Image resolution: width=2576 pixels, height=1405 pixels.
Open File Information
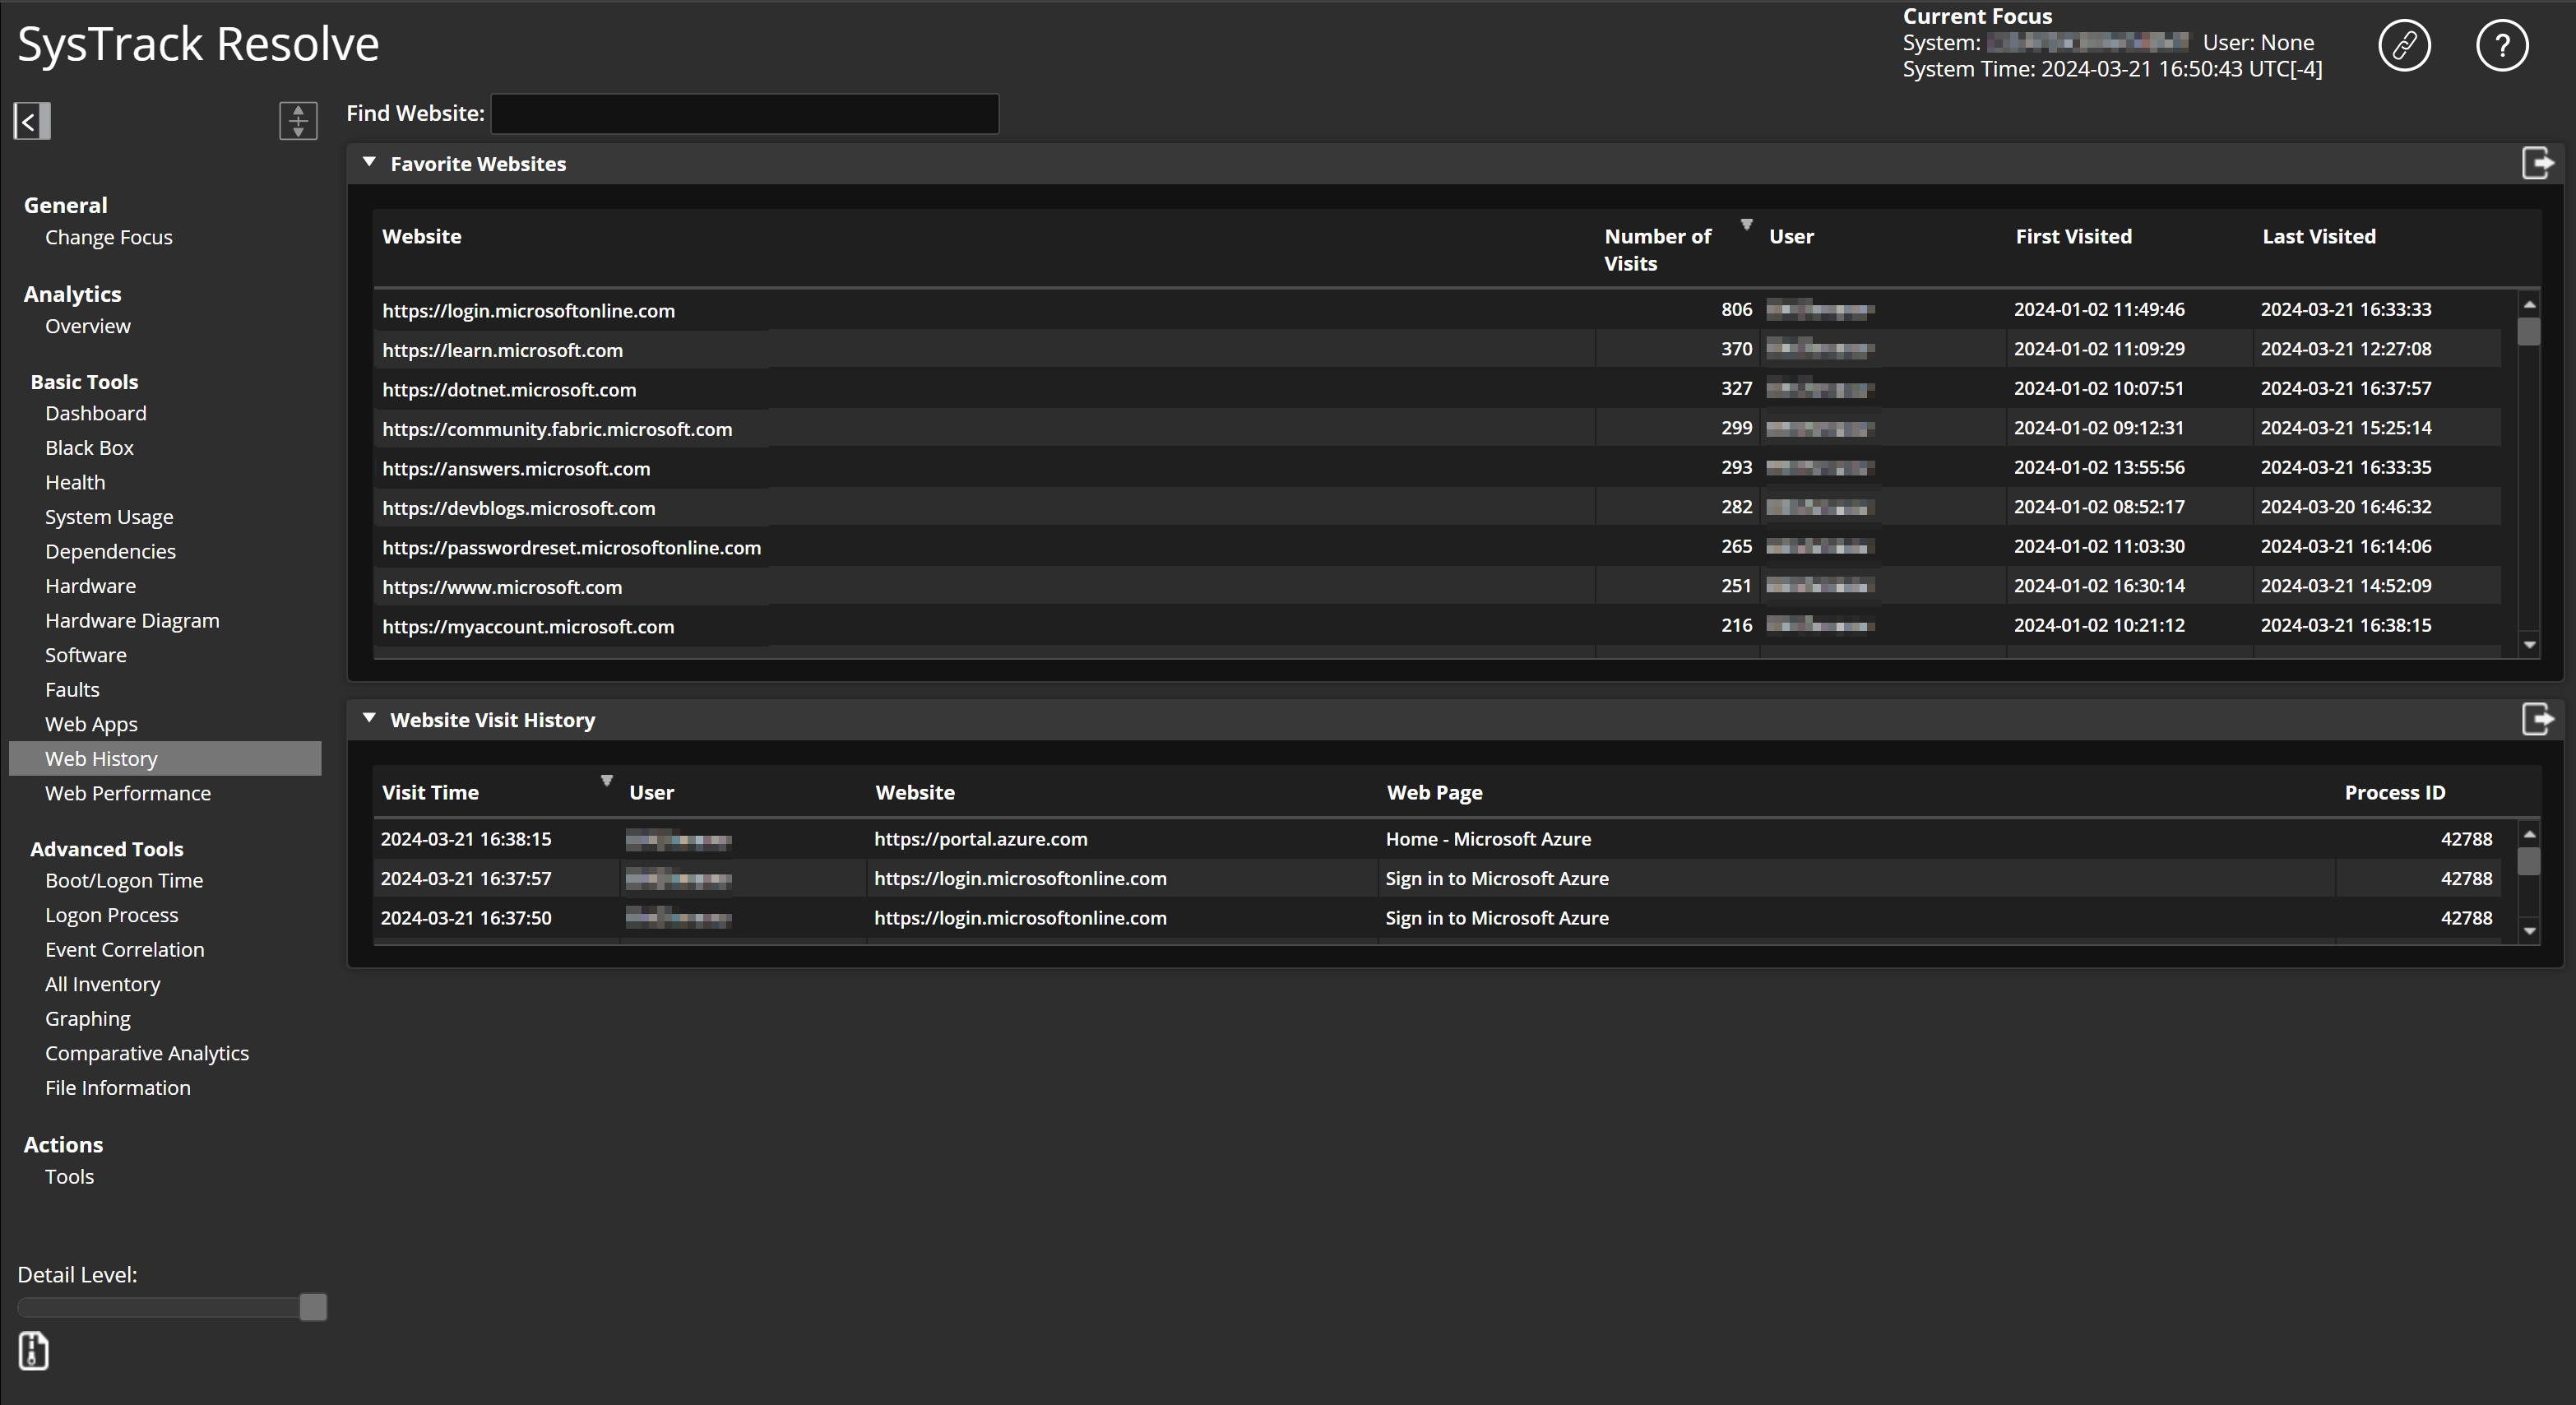118,1087
